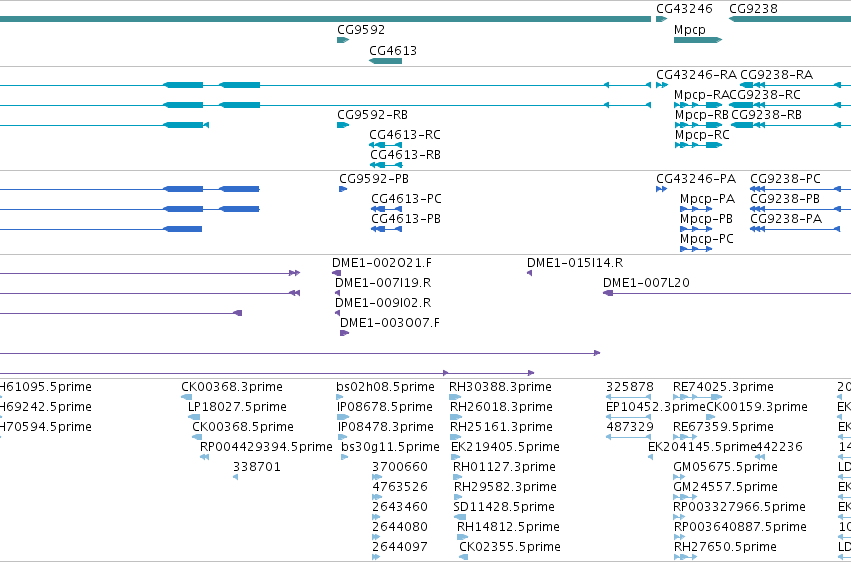The height and width of the screenshot is (562, 851).
Task: Click clone end DME1-002O21.F
Action: pyautogui.click(x=336, y=273)
